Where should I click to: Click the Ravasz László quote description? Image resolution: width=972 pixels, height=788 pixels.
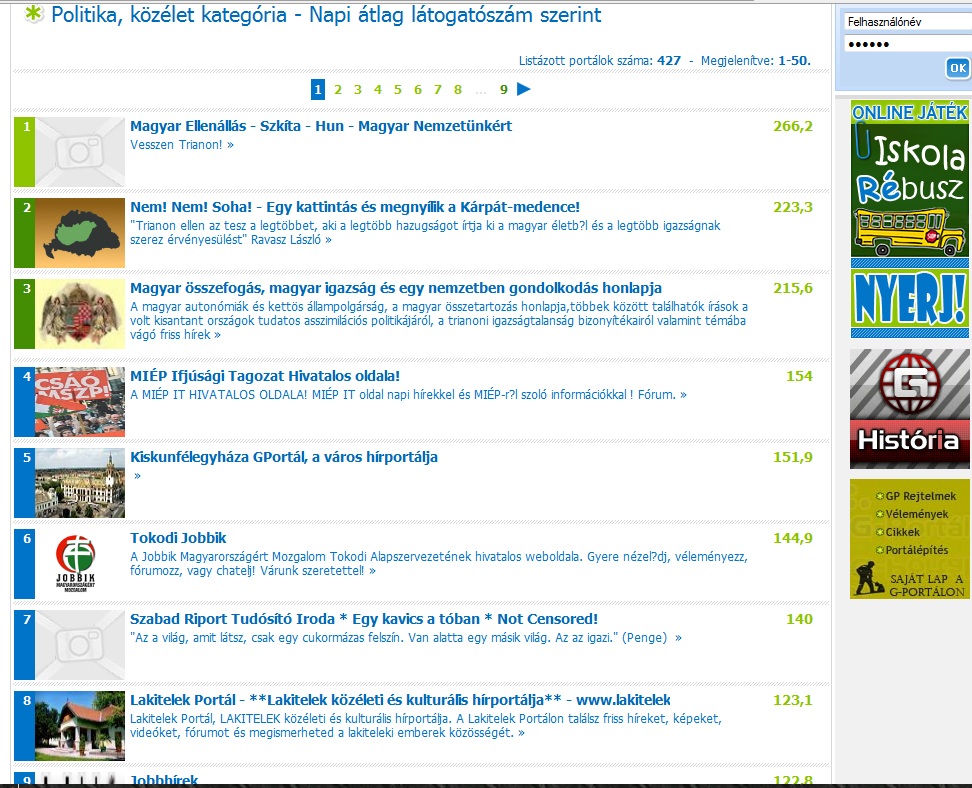point(425,232)
